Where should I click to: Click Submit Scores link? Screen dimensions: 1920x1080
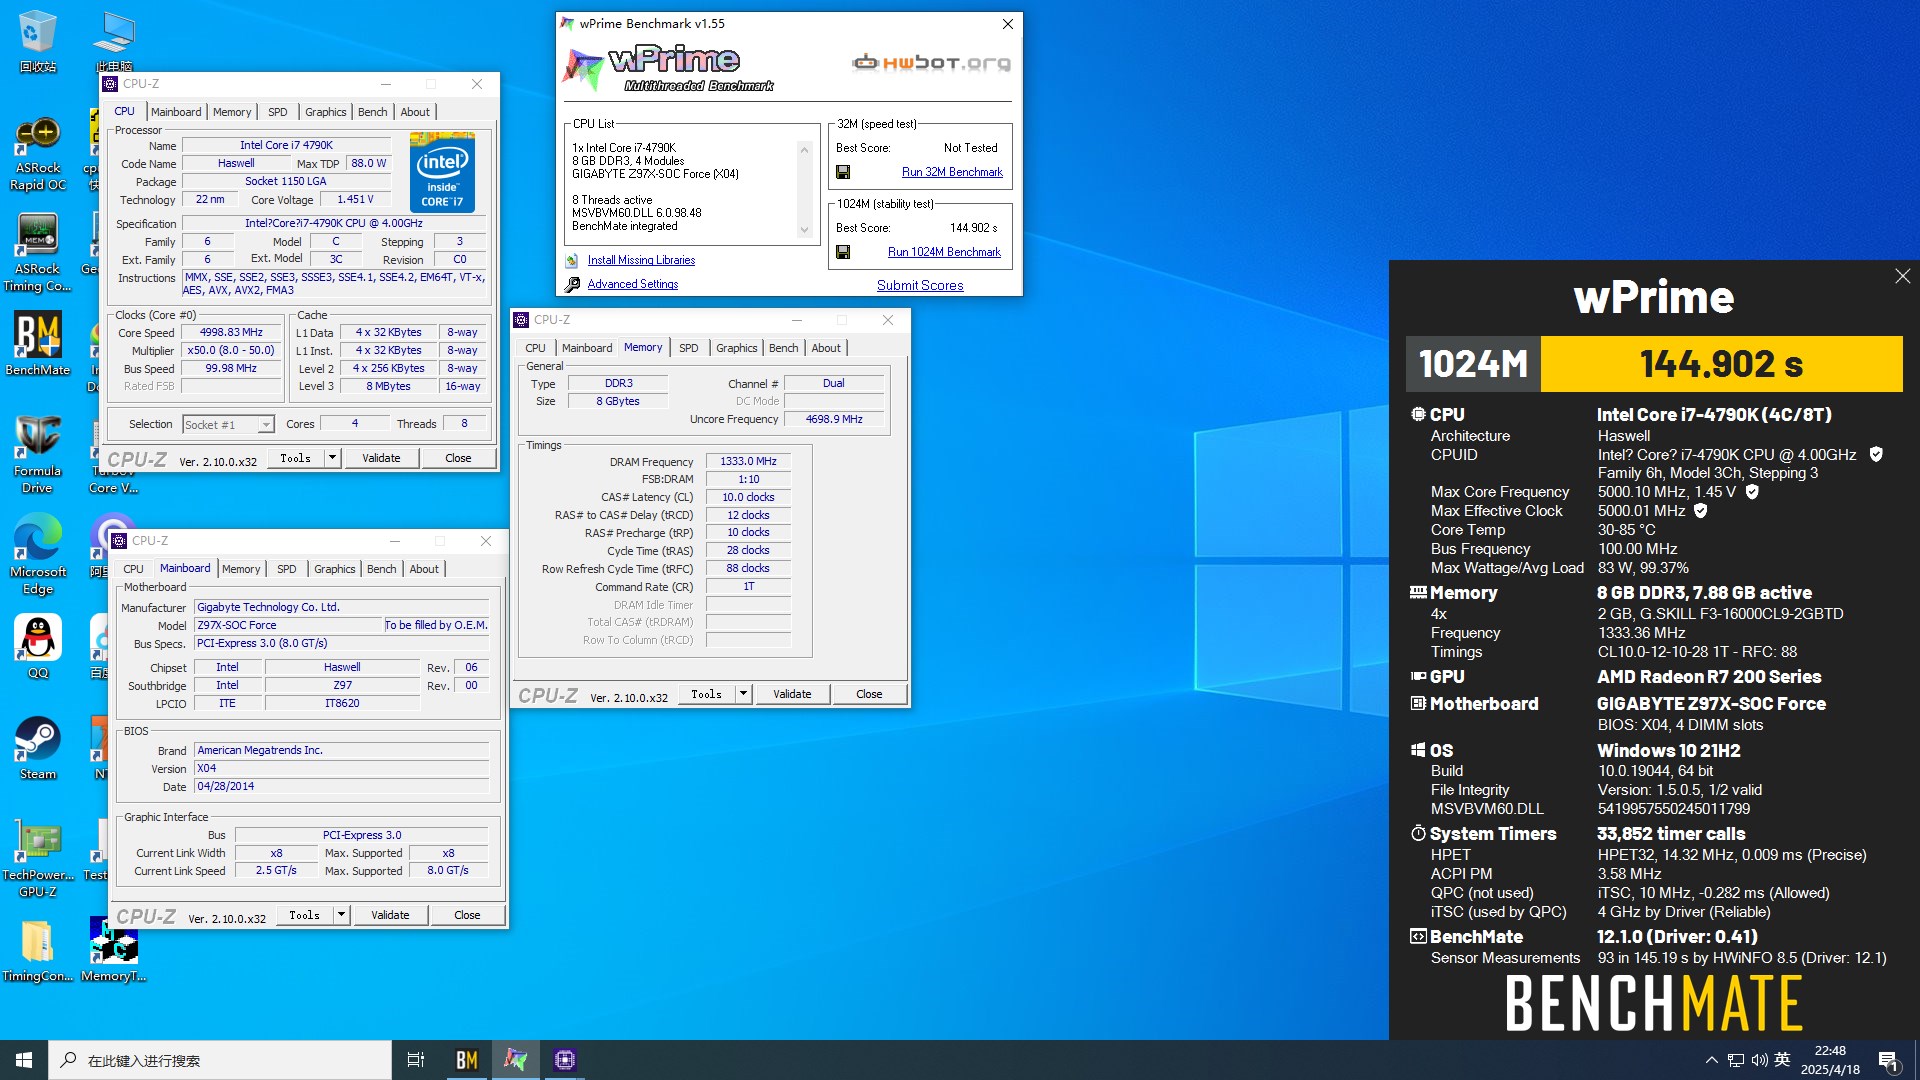click(920, 285)
